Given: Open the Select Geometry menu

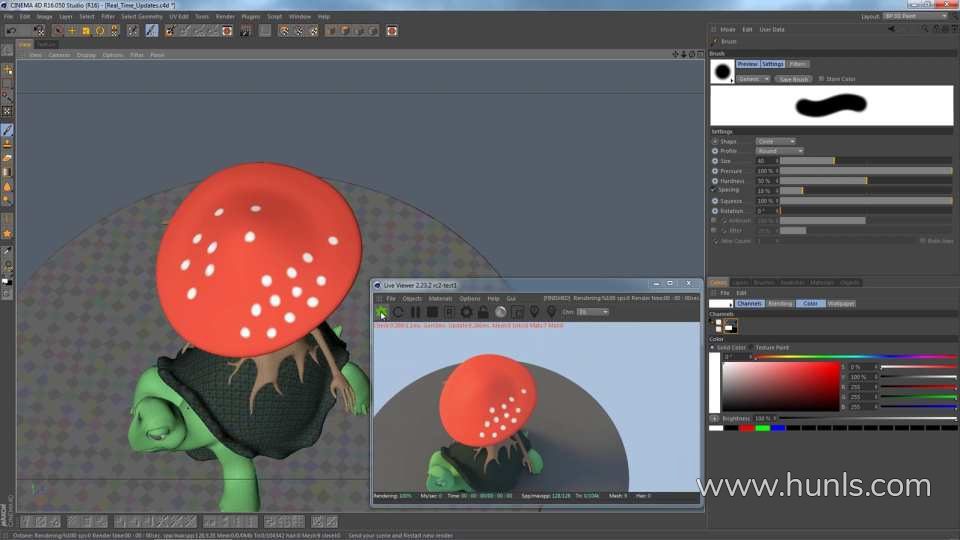Looking at the screenshot, I should [142, 17].
